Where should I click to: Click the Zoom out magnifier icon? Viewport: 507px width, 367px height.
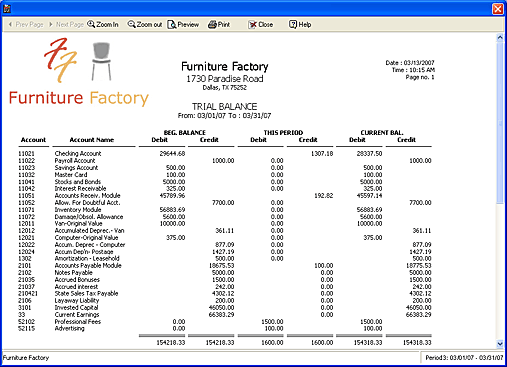131,24
